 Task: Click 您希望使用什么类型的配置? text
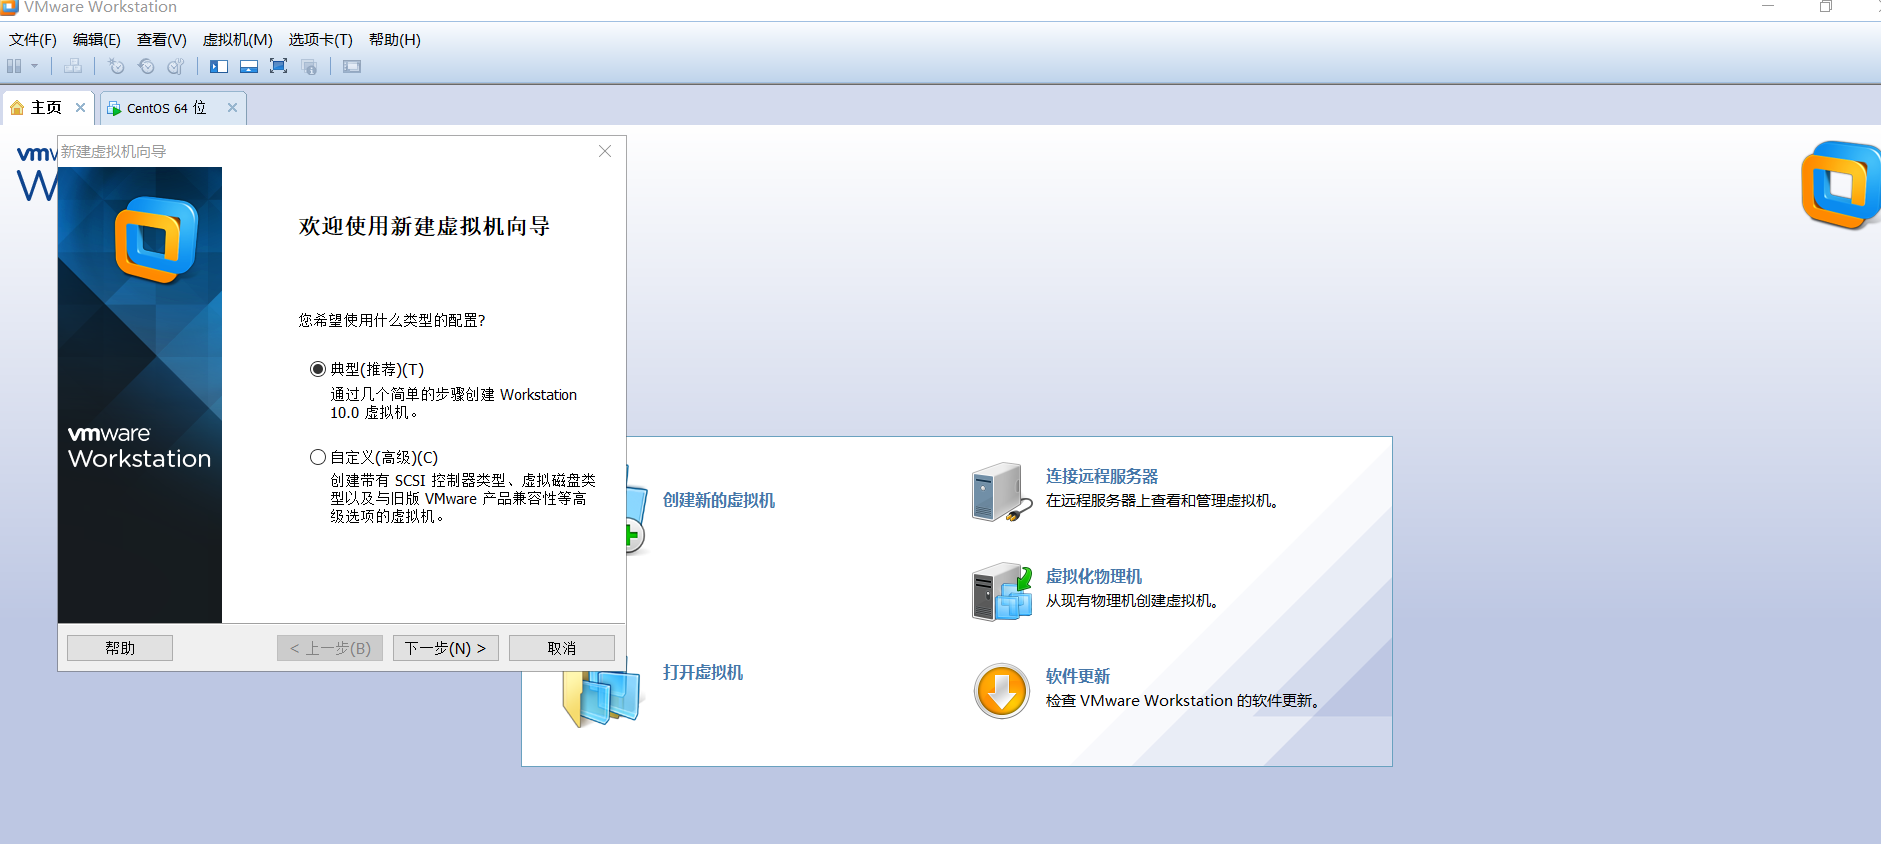coord(392,320)
